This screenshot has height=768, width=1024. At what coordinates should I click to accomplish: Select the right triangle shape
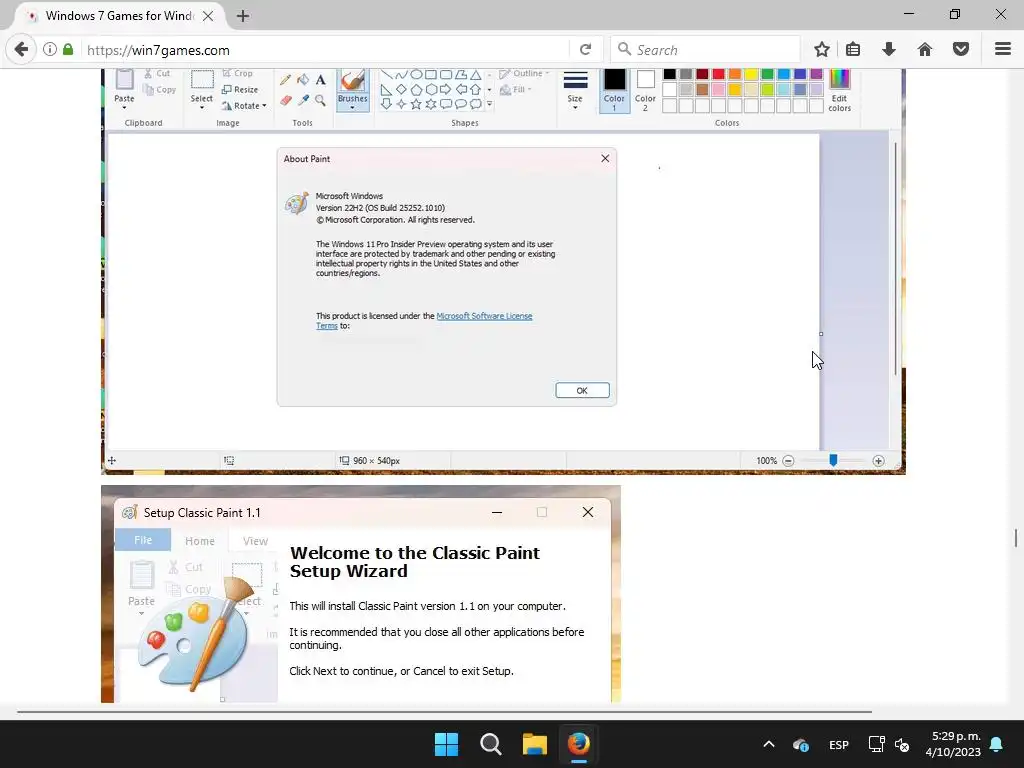tap(386, 89)
